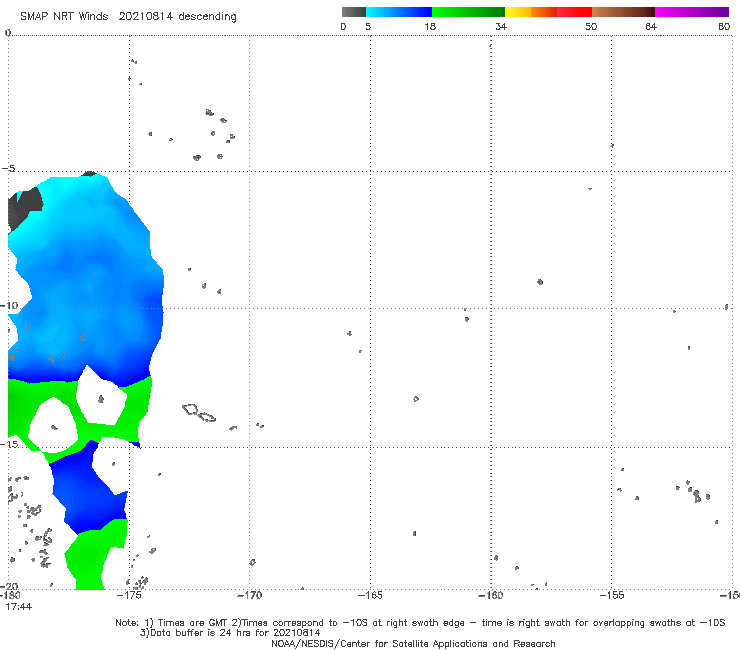The image size is (740, 650).
Task: Click the cyan-blue segment of the colorbar
Action: (399, 12)
